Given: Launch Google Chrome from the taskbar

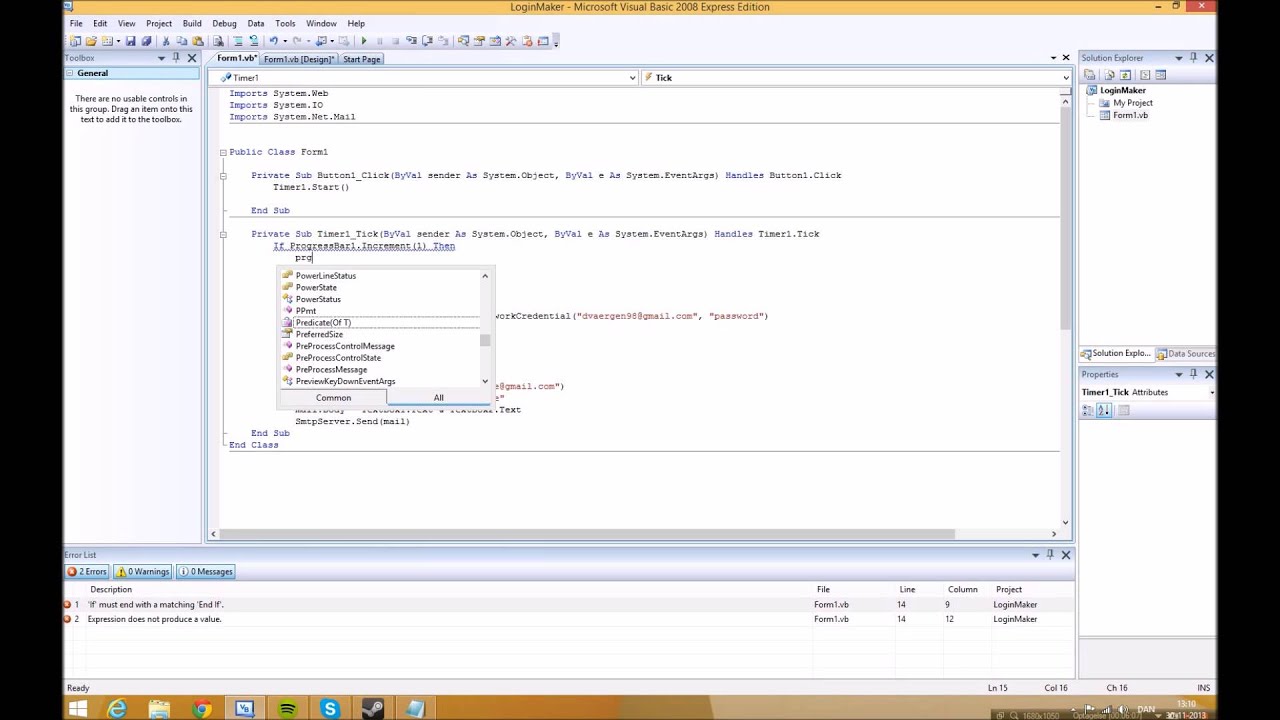Looking at the screenshot, I should [x=203, y=709].
